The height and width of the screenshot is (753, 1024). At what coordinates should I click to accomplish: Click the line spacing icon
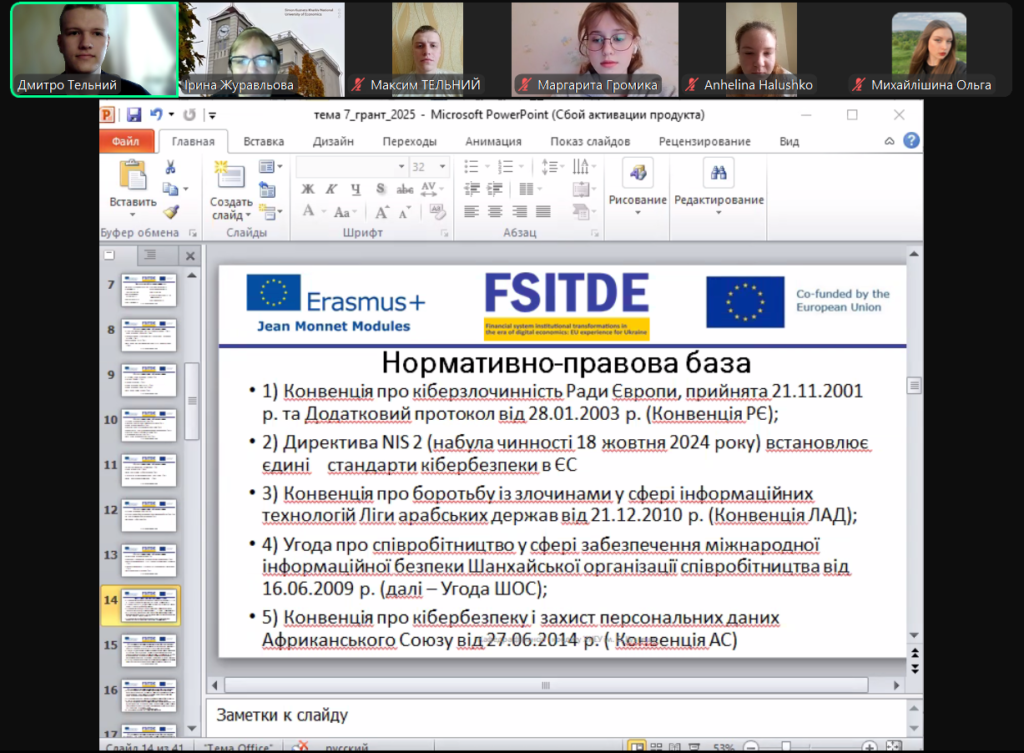pyautogui.click(x=549, y=167)
